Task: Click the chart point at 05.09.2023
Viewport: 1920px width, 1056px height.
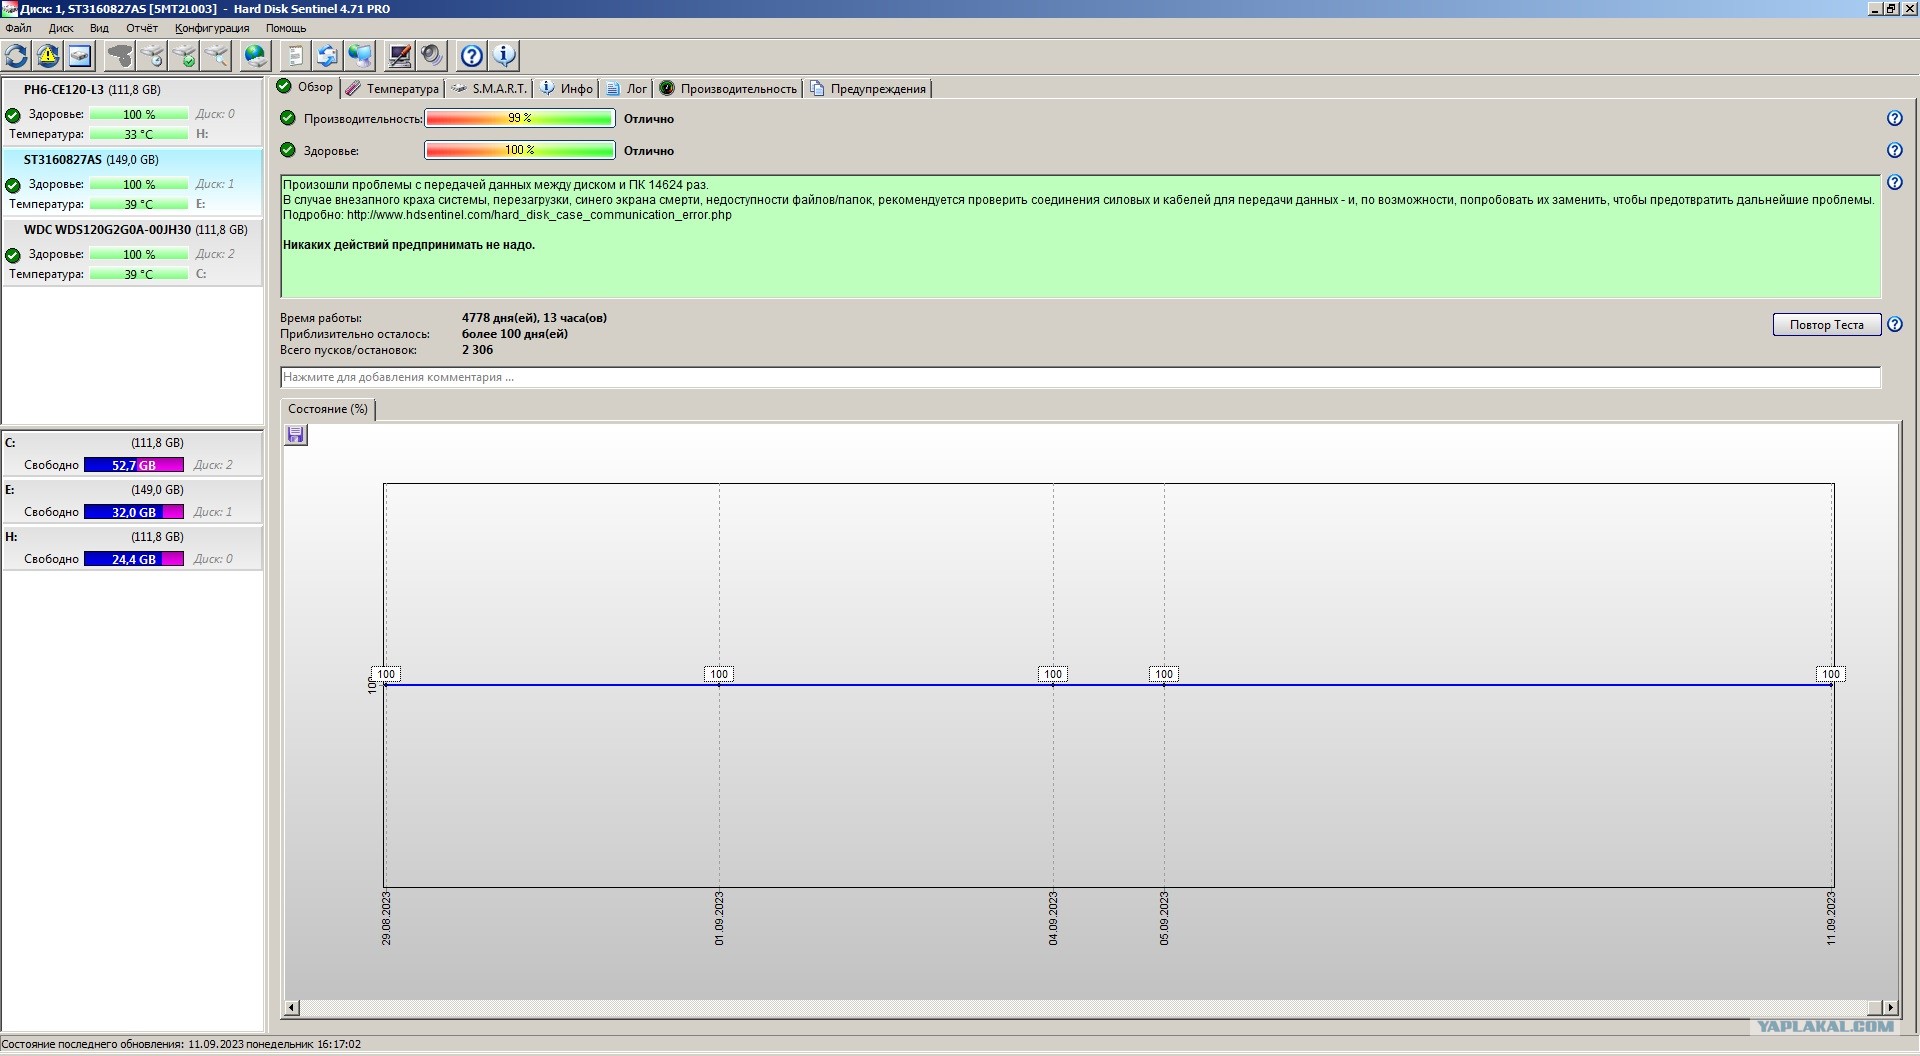Action: [x=1164, y=685]
